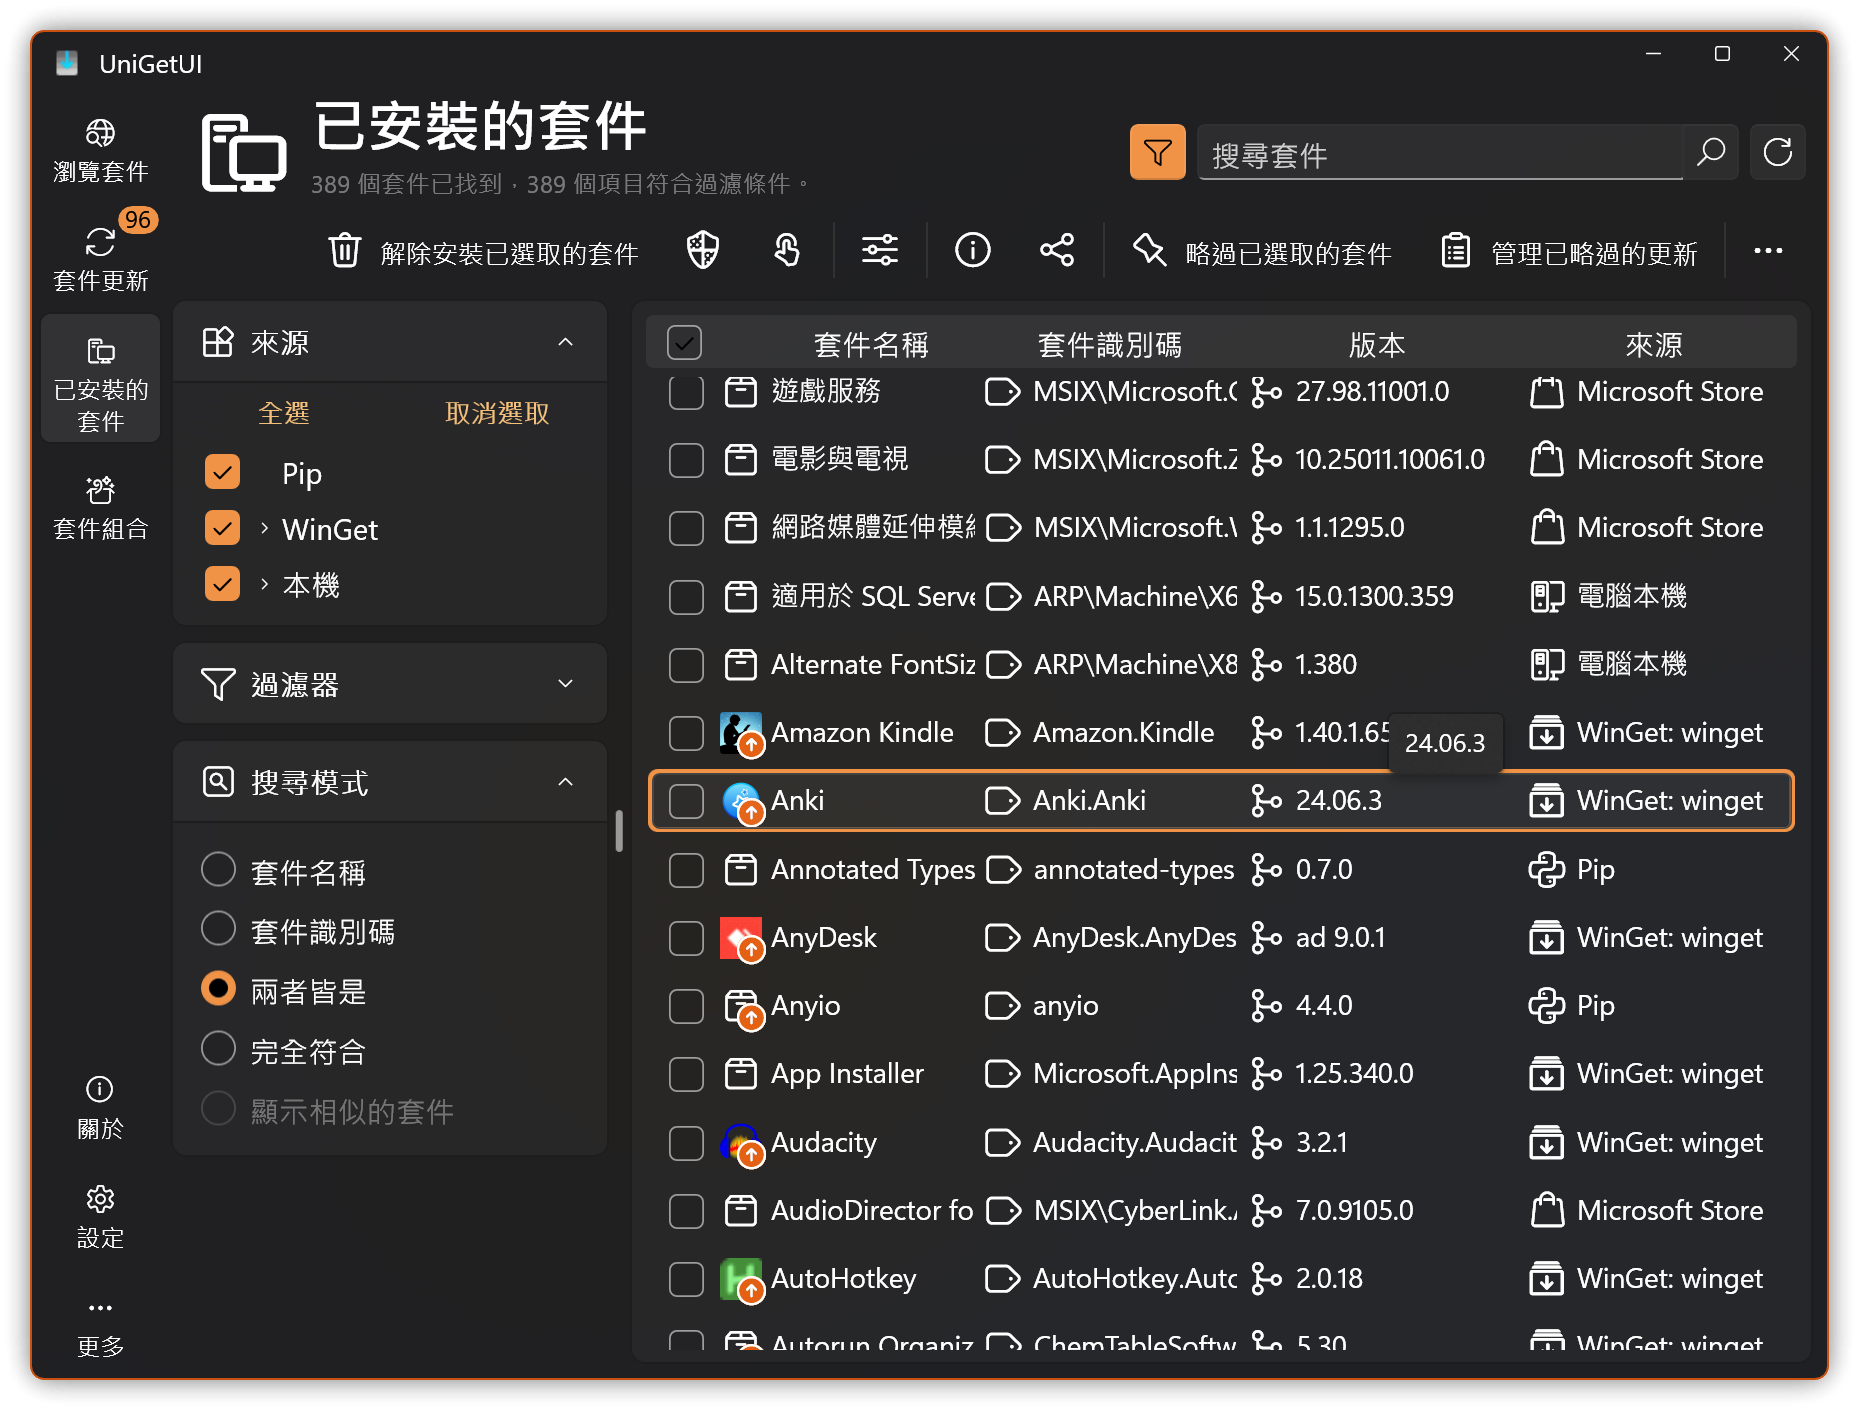Click the tag icon beside Anki.Anki
The width and height of the screenshot is (1859, 1410).
pyautogui.click(x=1002, y=801)
